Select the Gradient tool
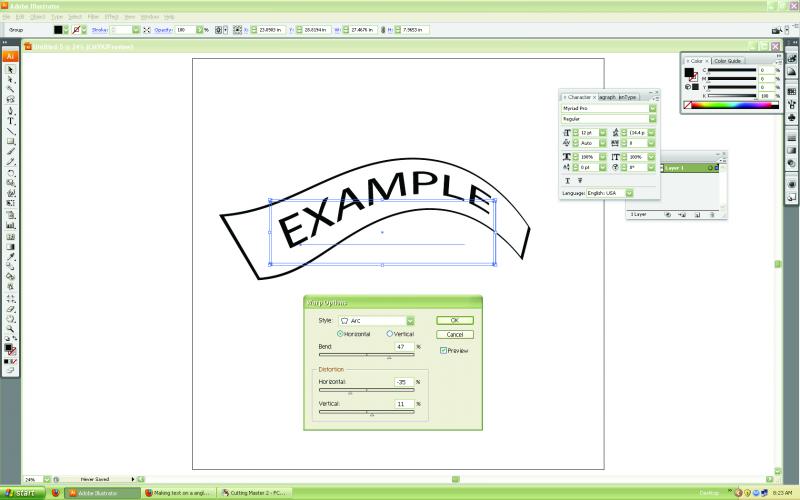This screenshot has height=500, width=800. [x=10, y=247]
